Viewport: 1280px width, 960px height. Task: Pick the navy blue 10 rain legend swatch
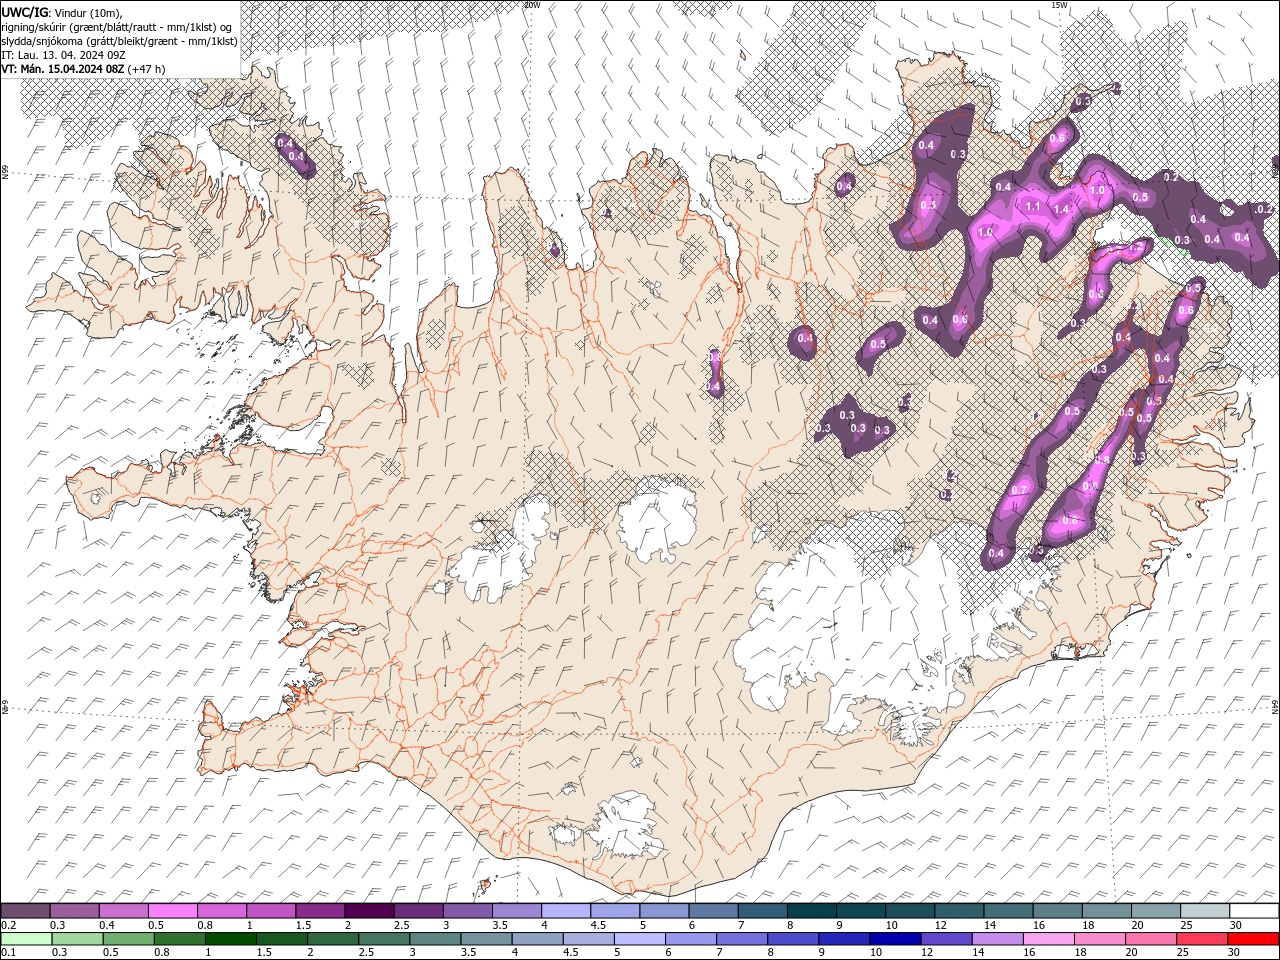click(x=895, y=939)
